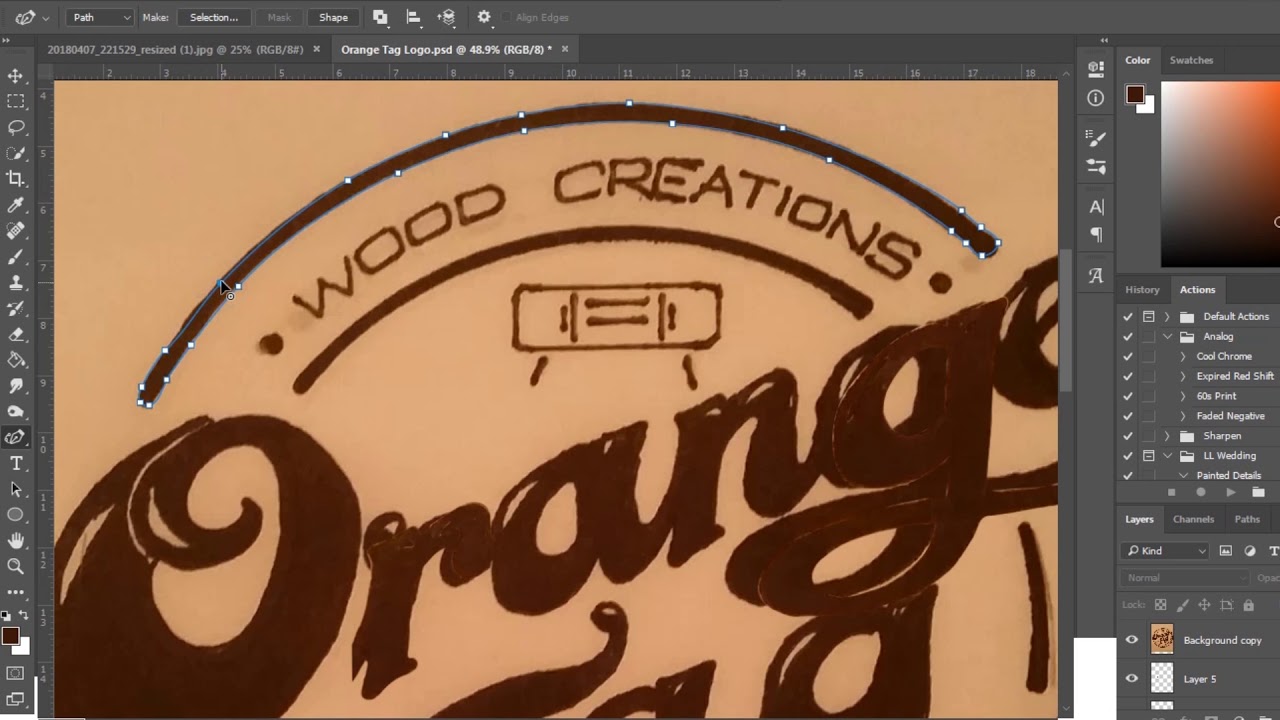Toggle Quick Mask mode
Screen dimensions: 1280x720
click(x=15, y=673)
